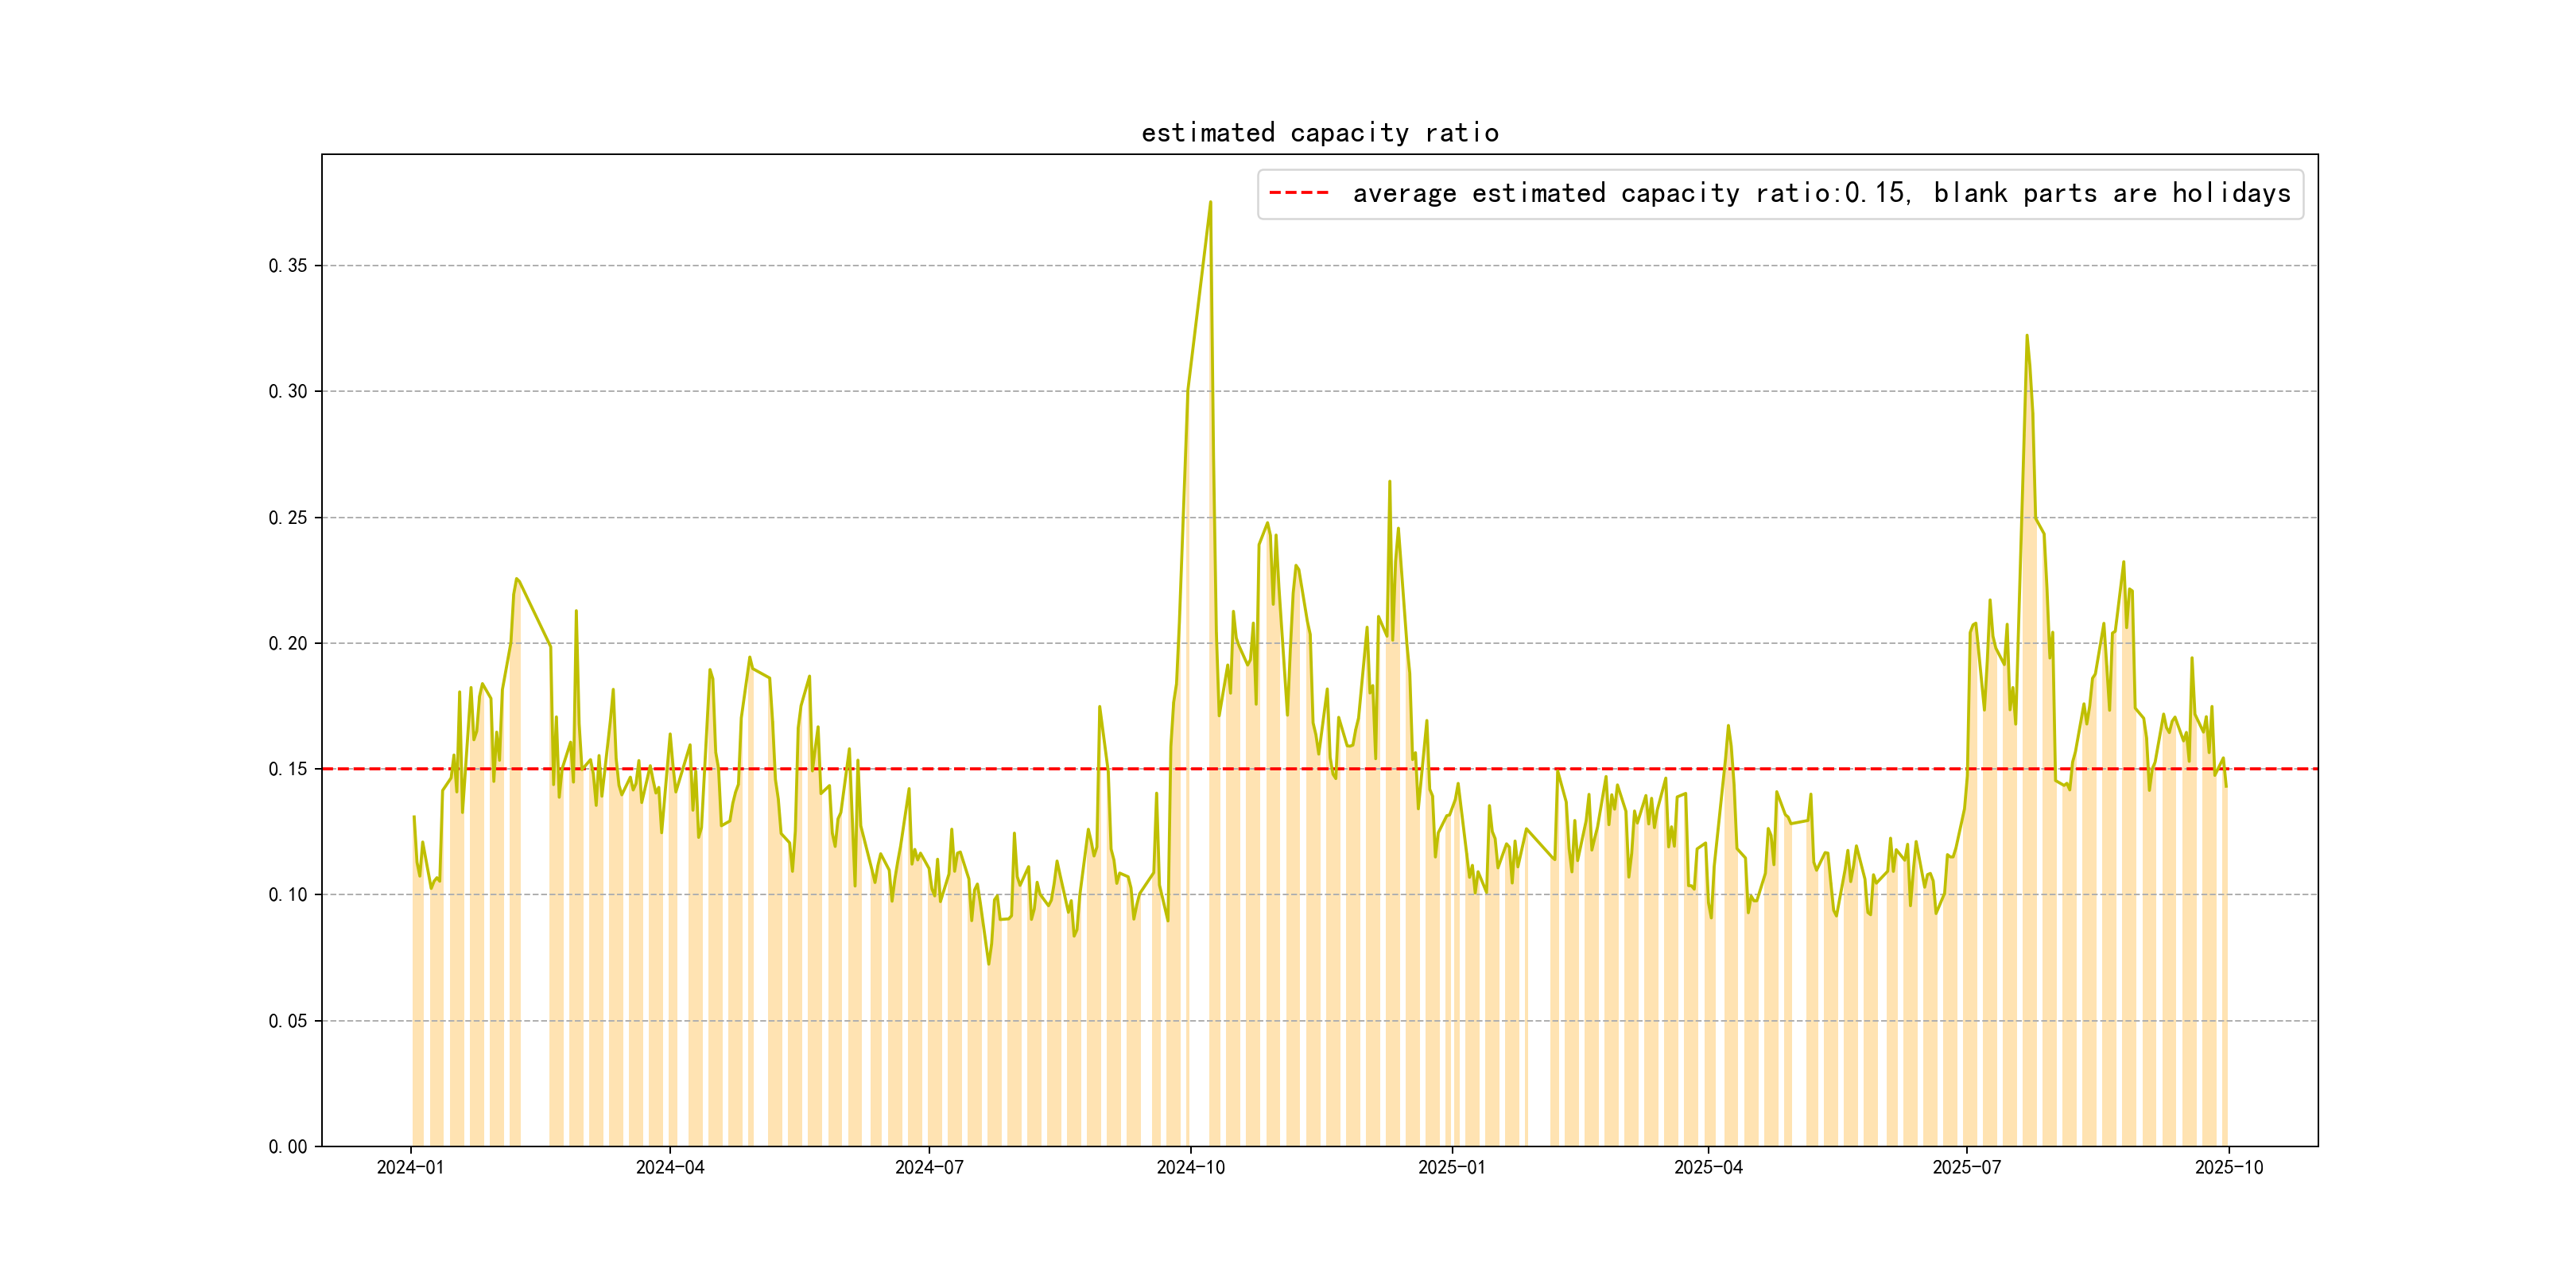Click the 0.30 y-axis tick label
The height and width of the screenshot is (1288, 2576).
pos(288,392)
